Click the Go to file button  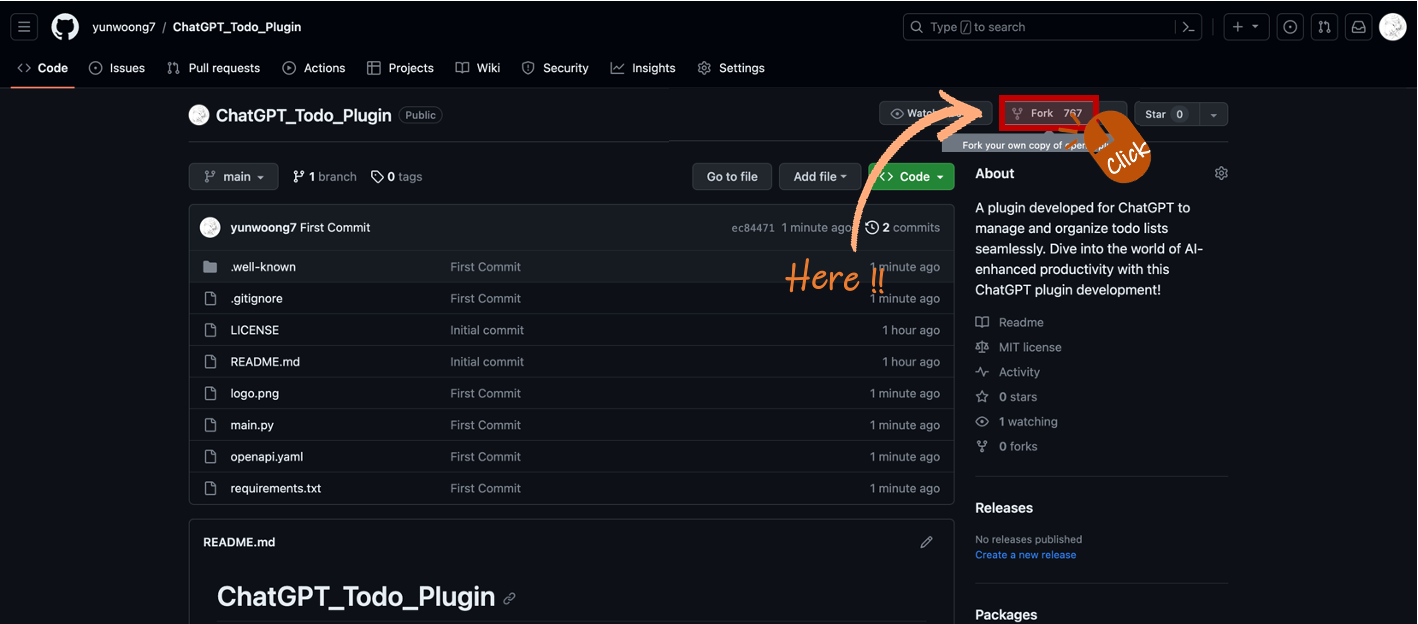tap(732, 176)
